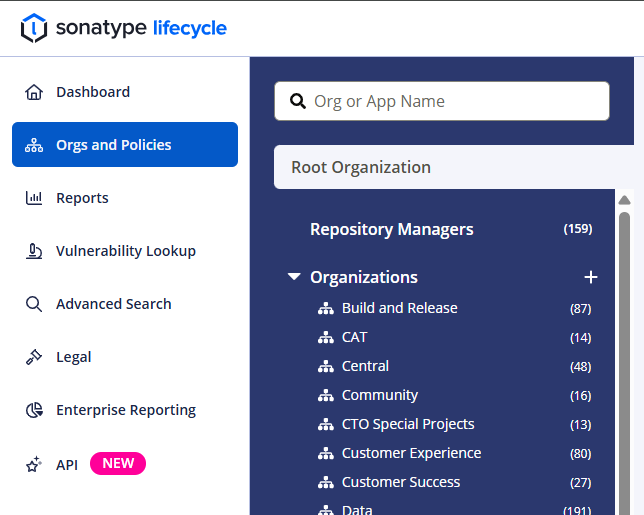This screenshot has height=515, width=644.
Task: Click the scroll up arrow in org list
Action: (x=624, y=200)
